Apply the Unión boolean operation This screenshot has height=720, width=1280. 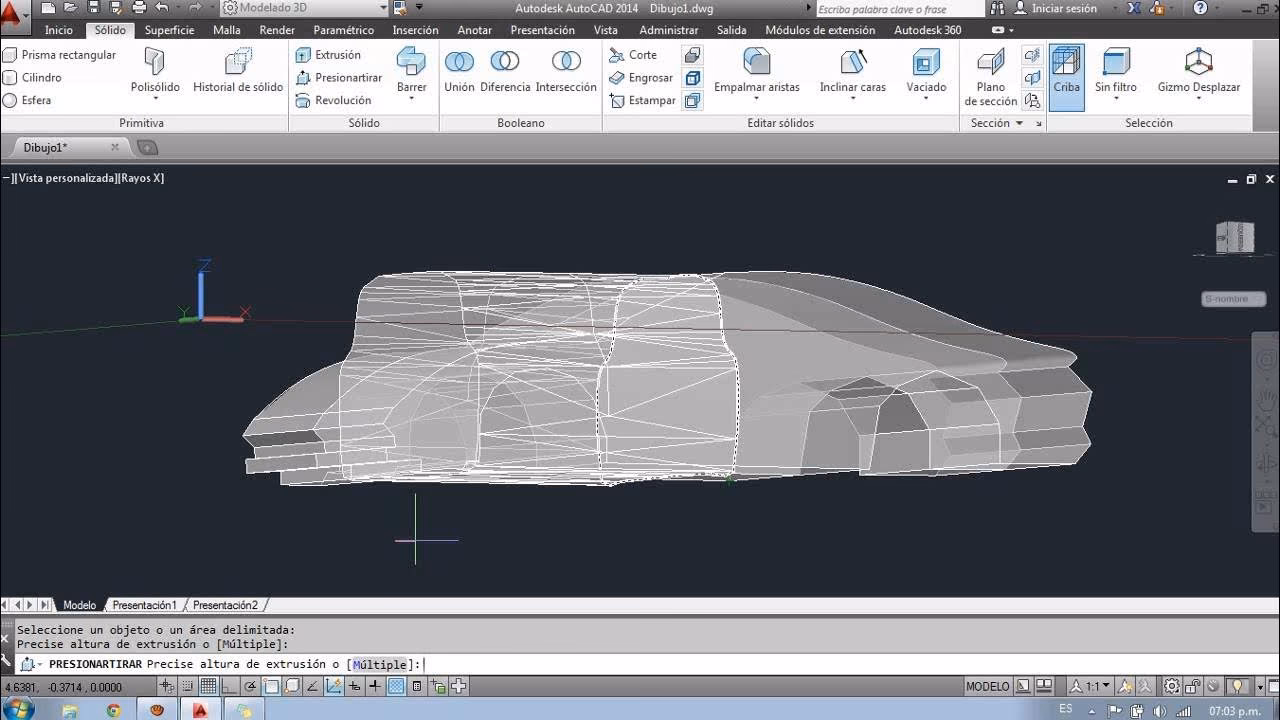[x=459, y=70]
